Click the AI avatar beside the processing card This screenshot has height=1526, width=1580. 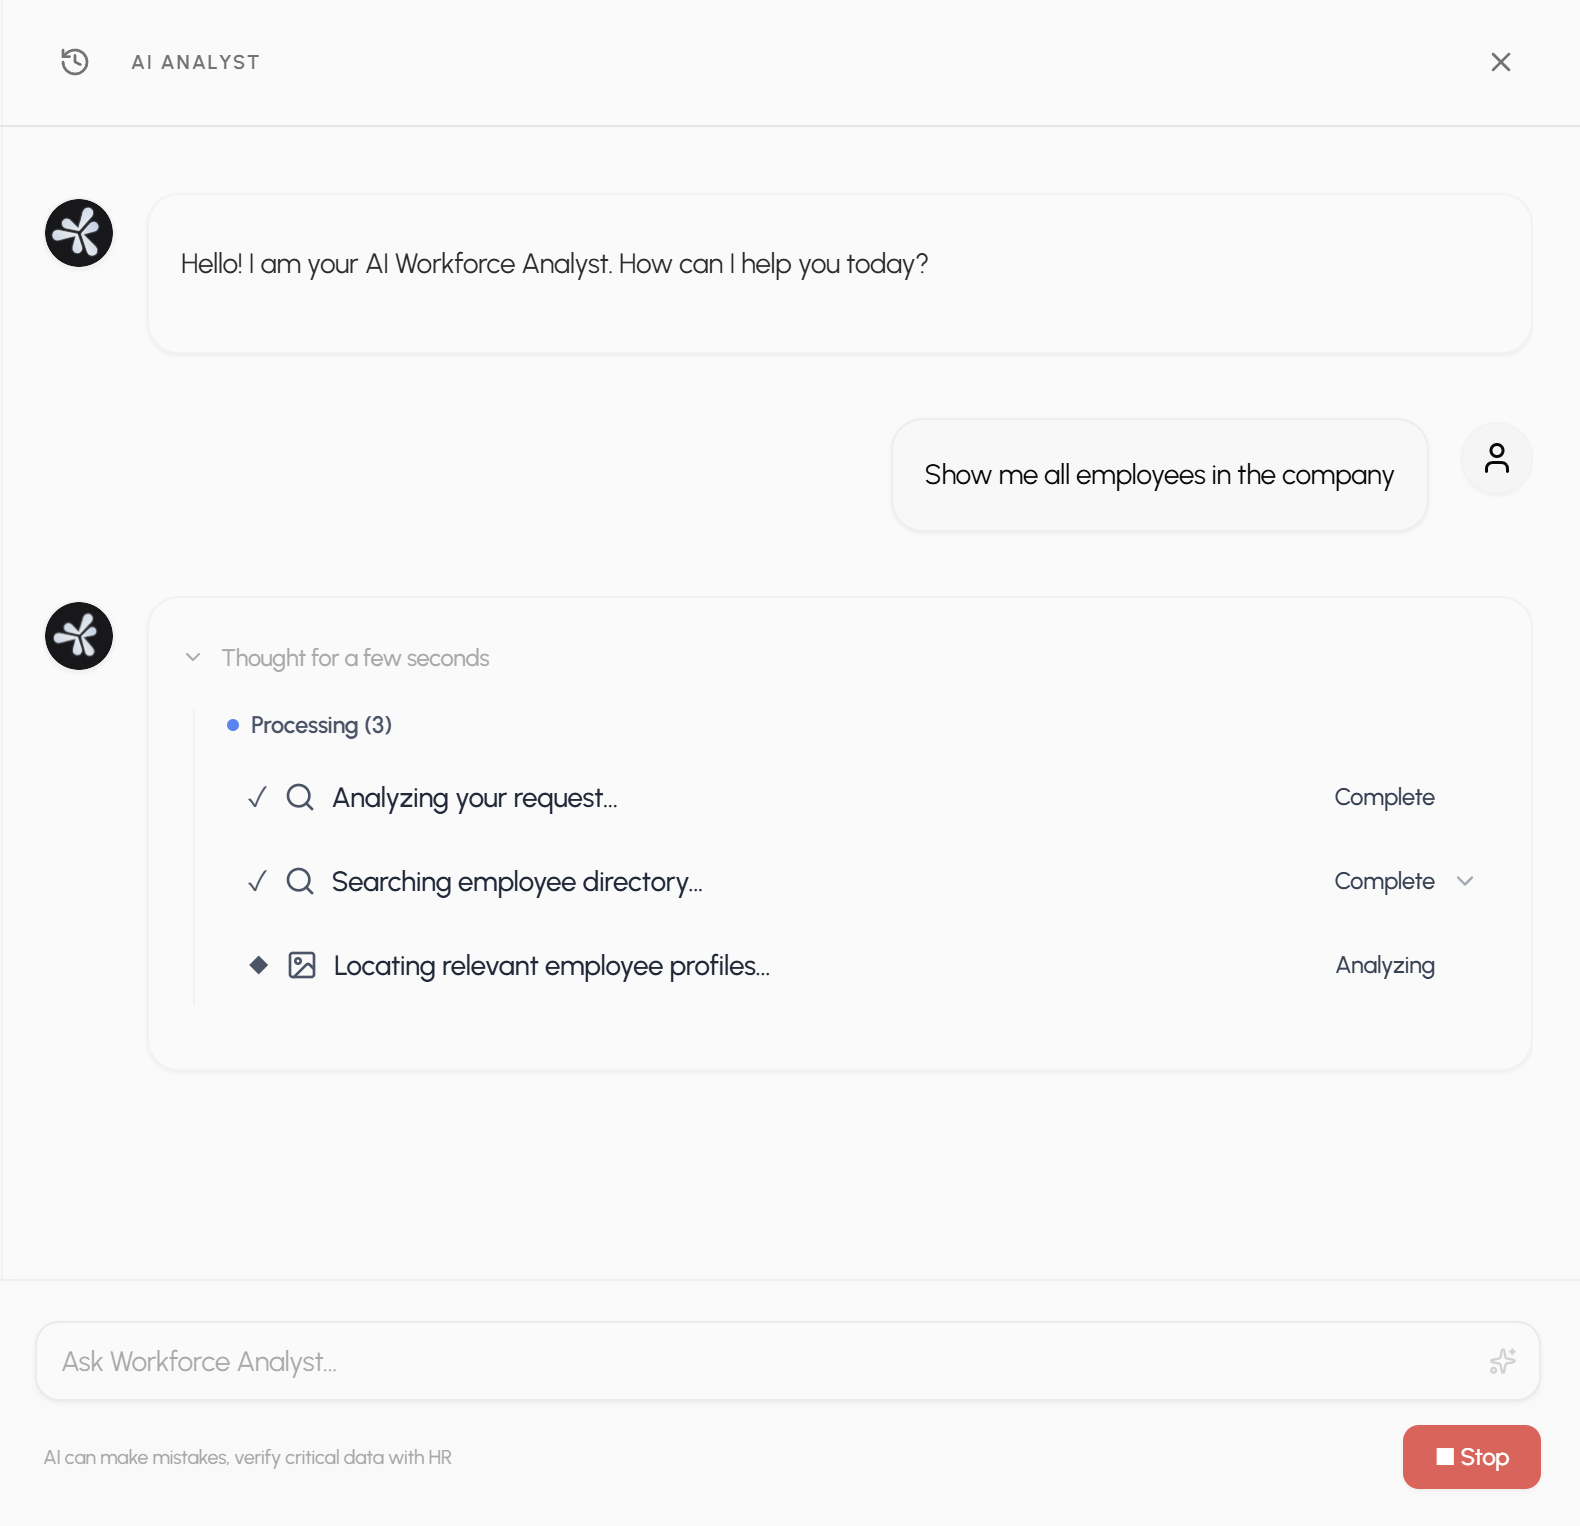click(79, 636)
